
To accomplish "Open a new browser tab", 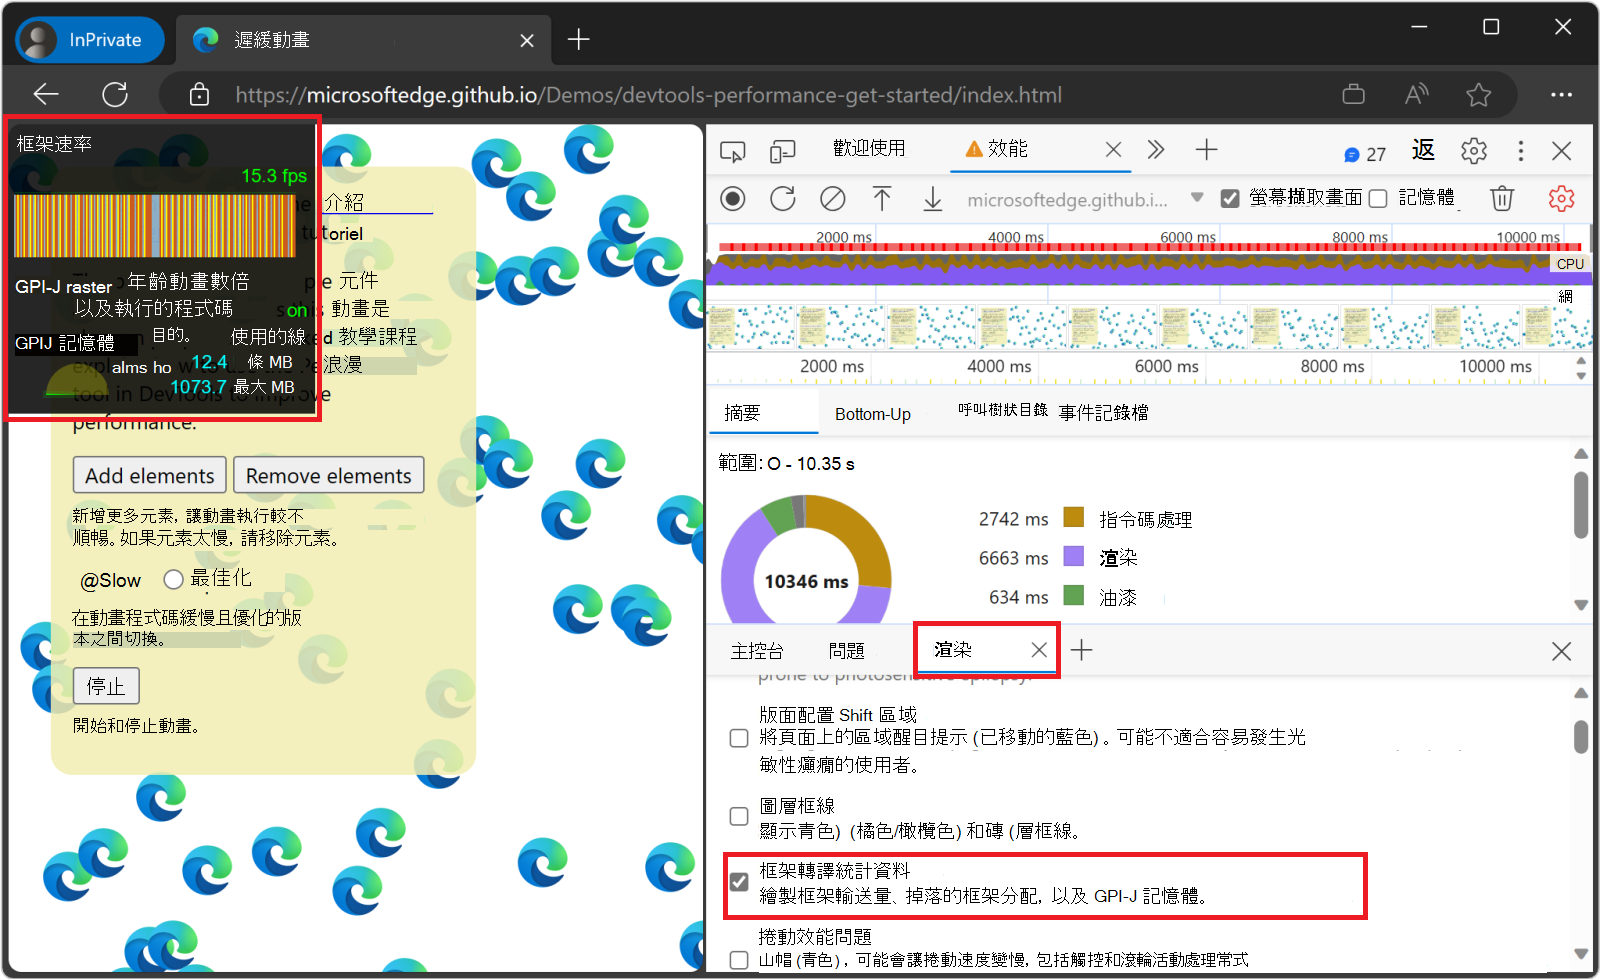I will [578, 40].
